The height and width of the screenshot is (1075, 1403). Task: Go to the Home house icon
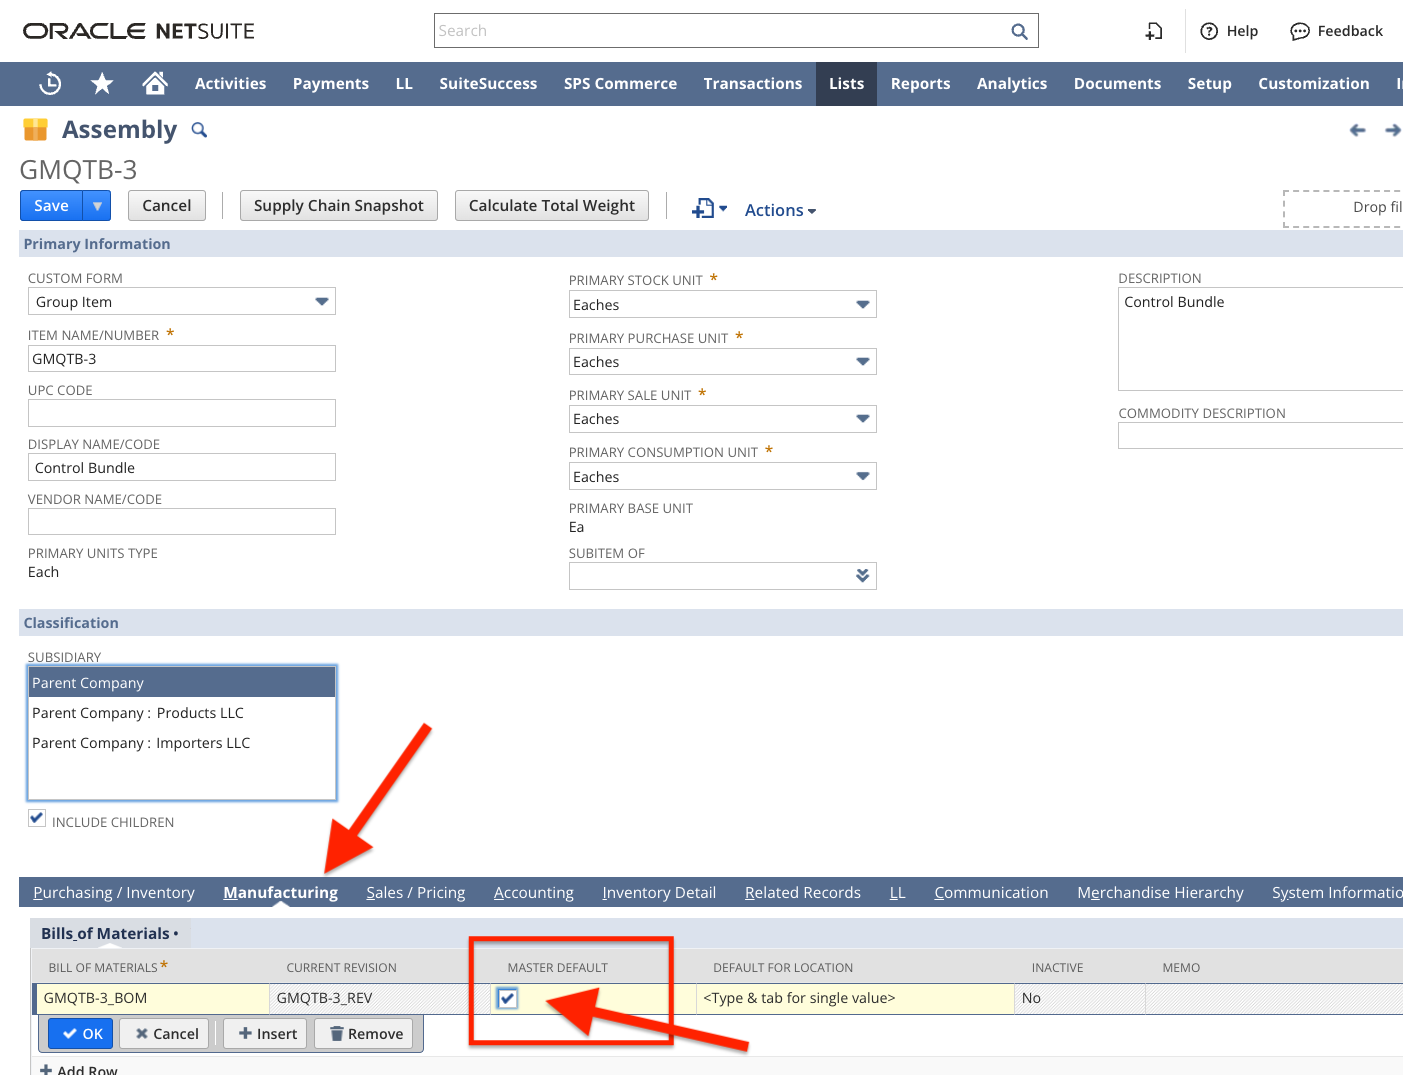click(155, 83)
